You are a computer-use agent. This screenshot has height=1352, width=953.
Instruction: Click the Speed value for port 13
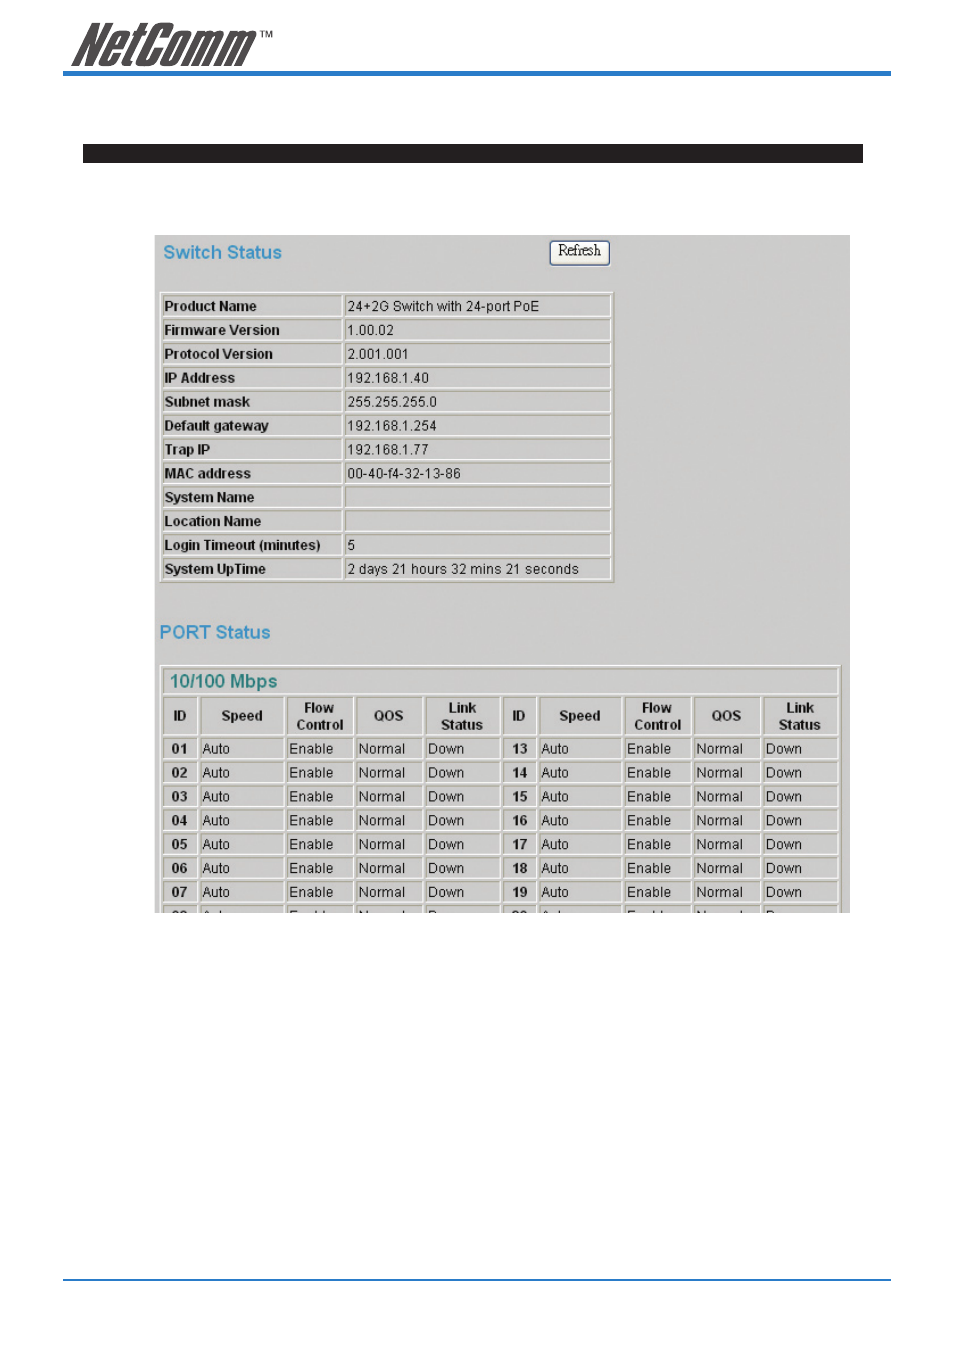579,749
